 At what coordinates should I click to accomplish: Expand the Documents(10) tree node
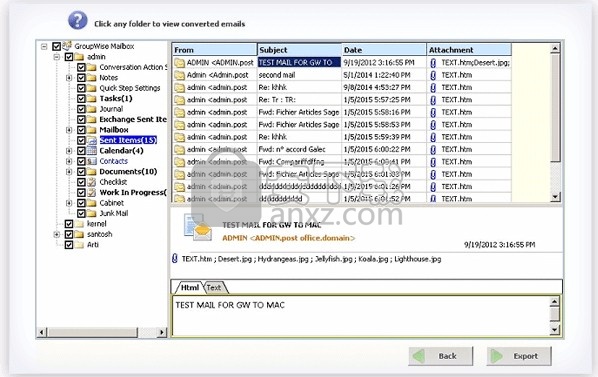click(x=69, y=172)
